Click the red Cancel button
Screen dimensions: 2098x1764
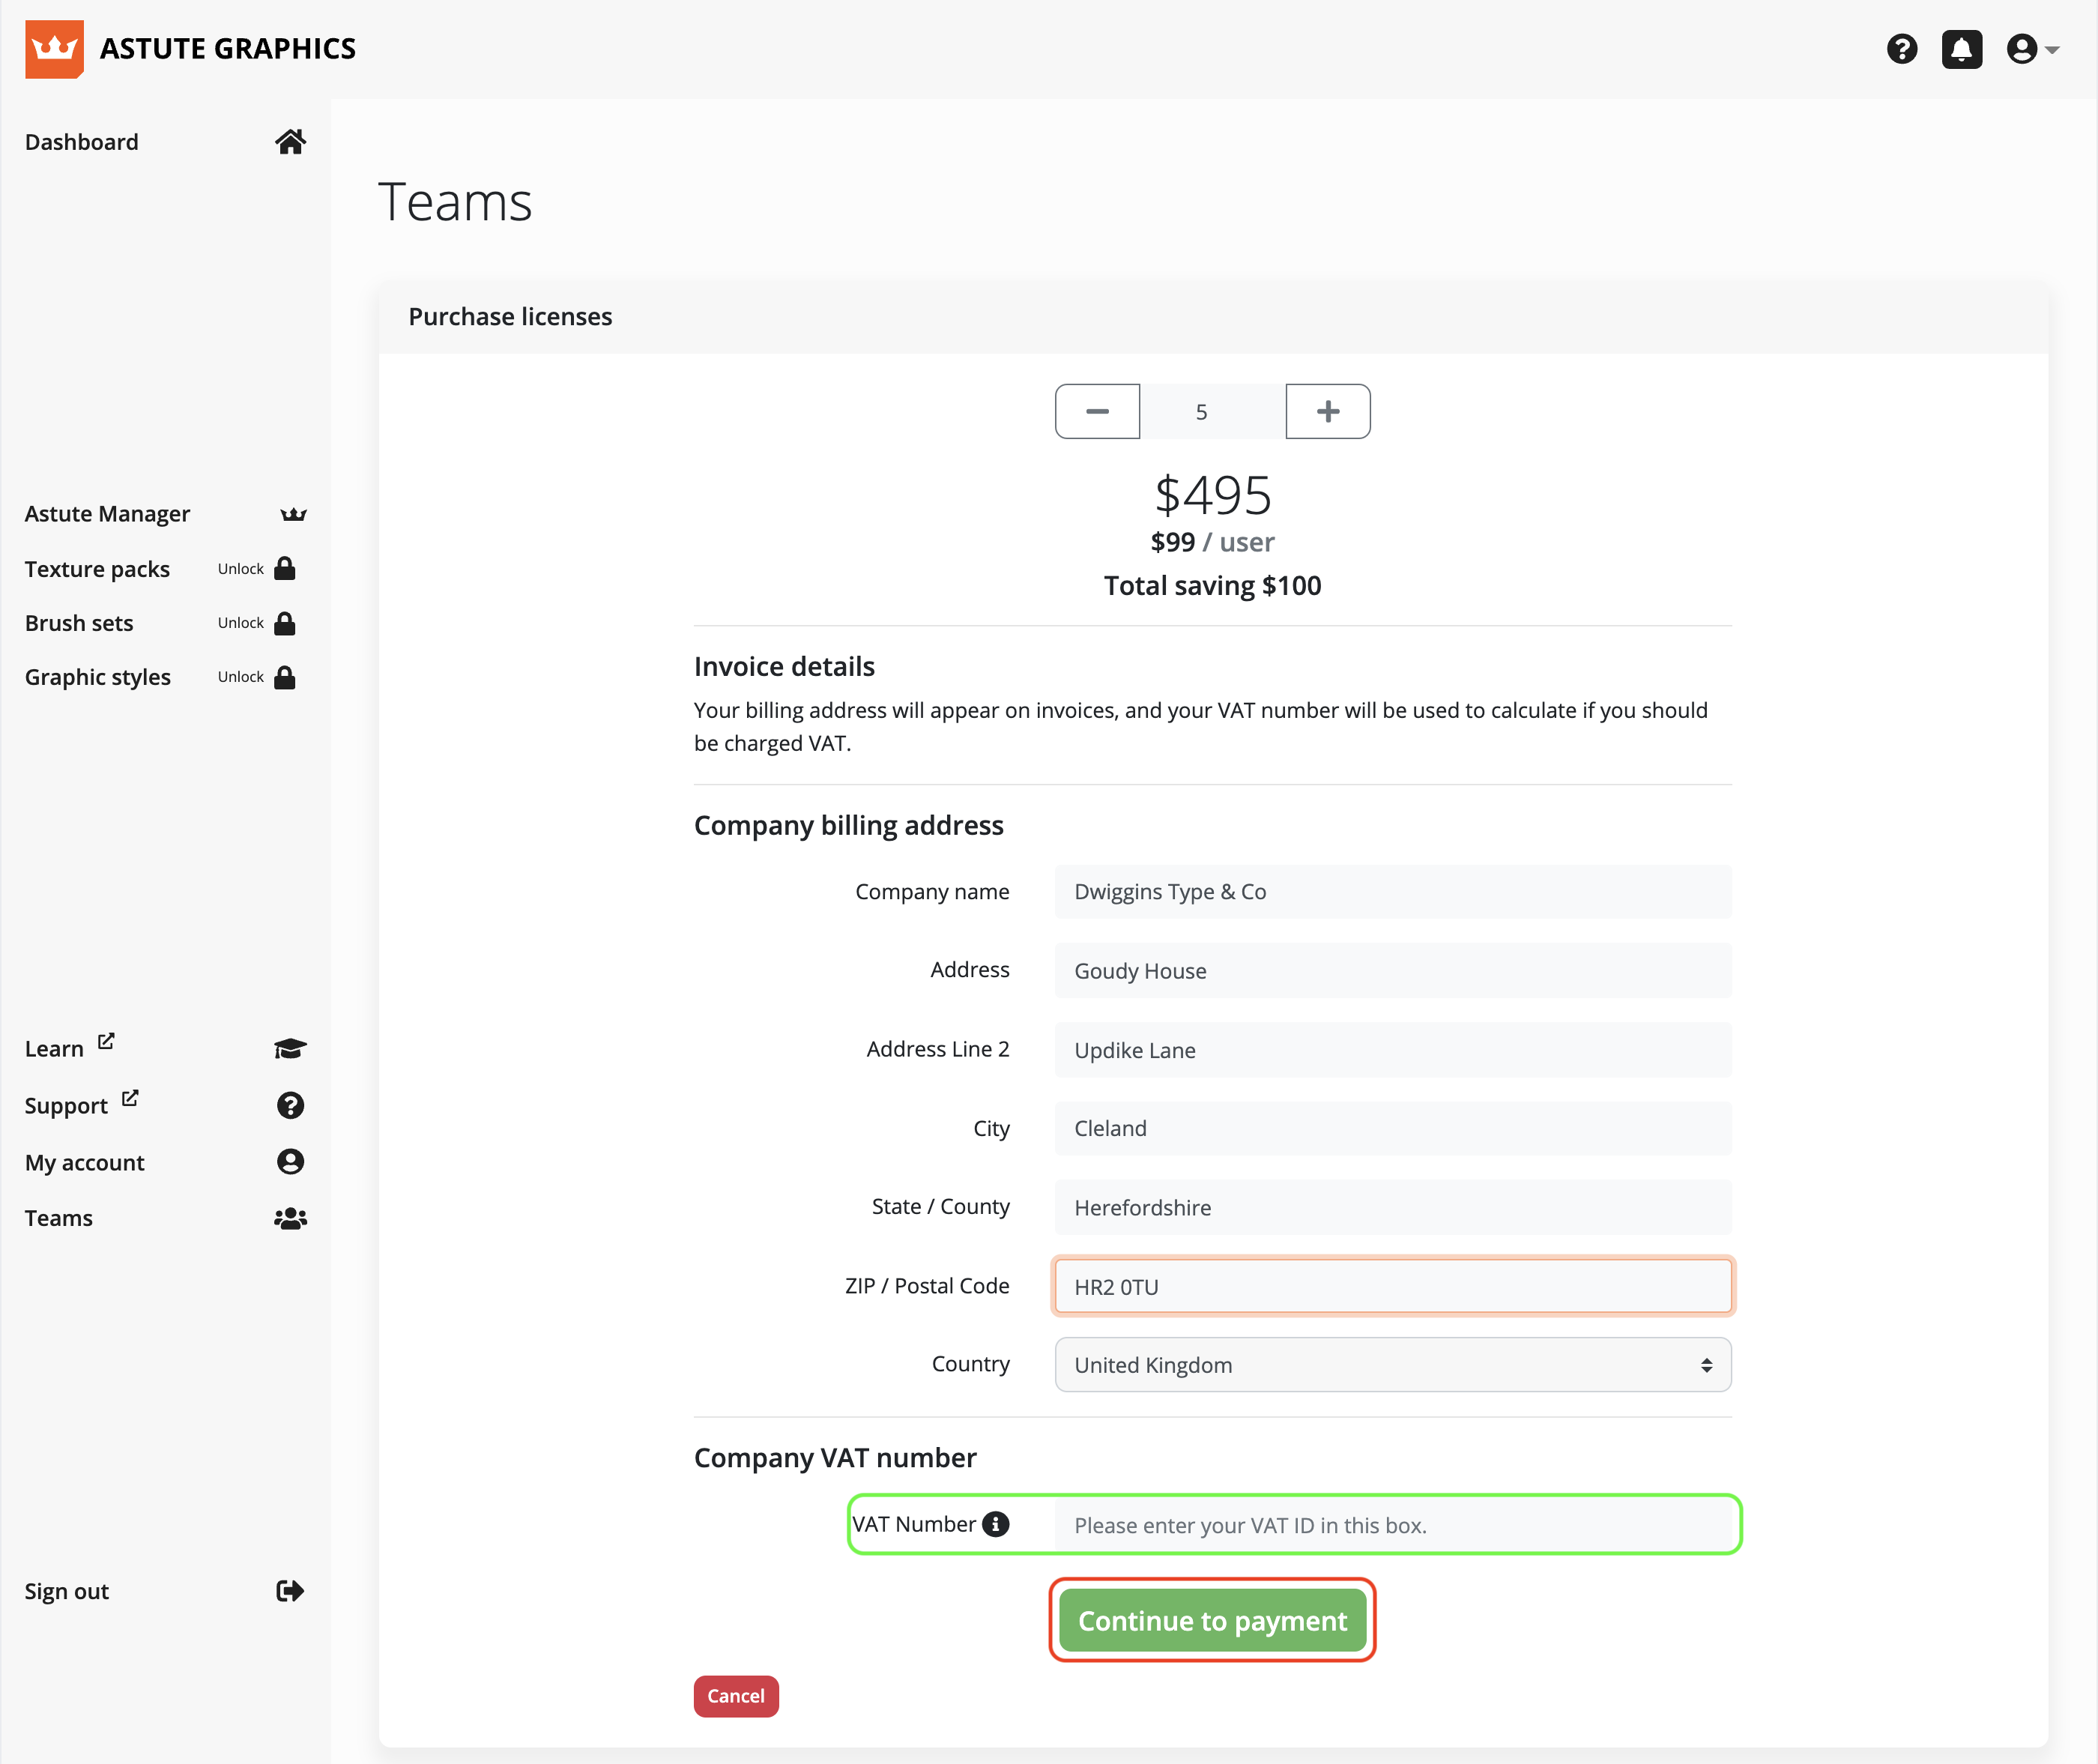tap(735, 1696)
